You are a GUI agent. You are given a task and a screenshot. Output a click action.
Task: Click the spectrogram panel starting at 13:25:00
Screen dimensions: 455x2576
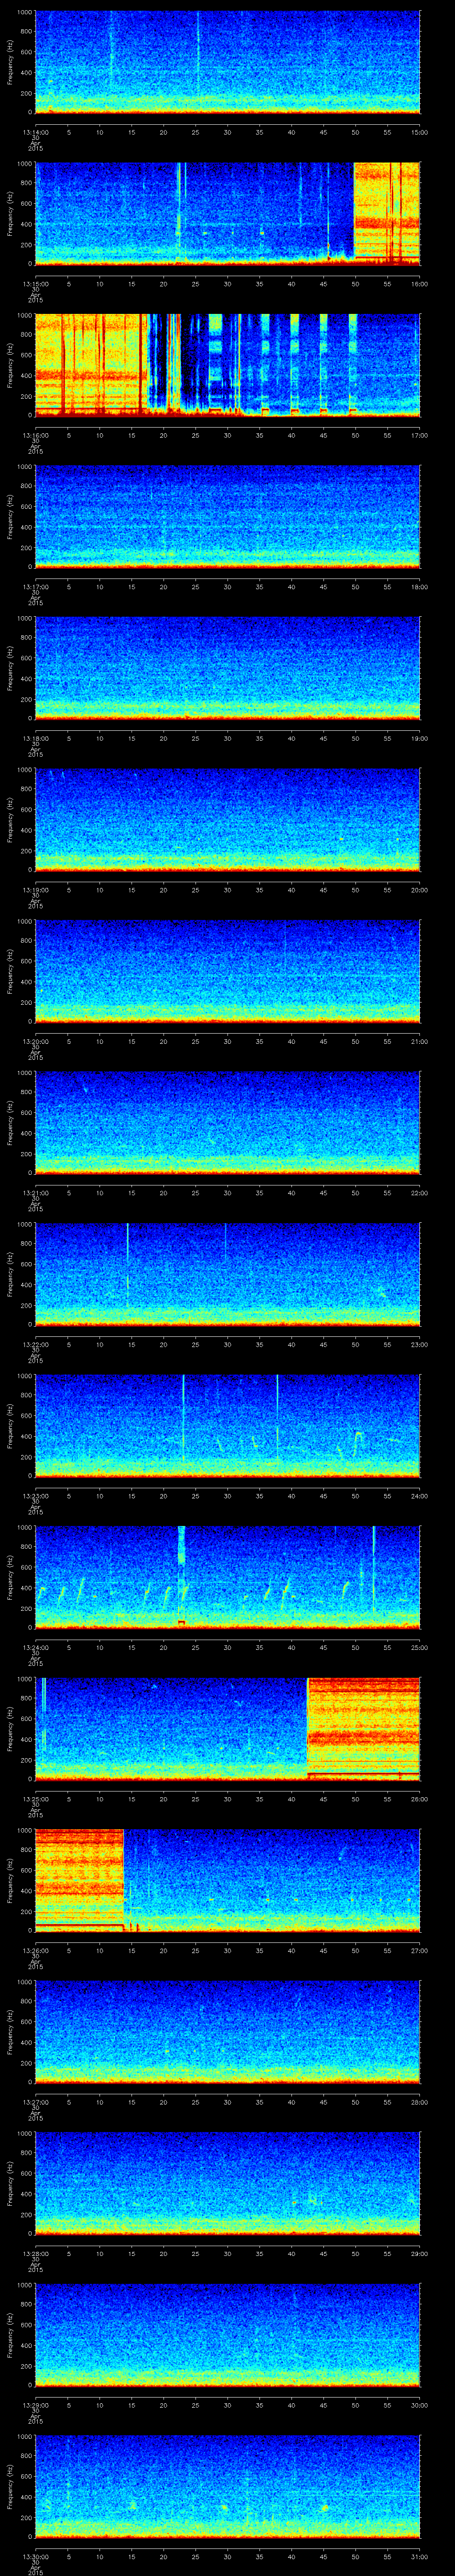tap(228, 1729)
